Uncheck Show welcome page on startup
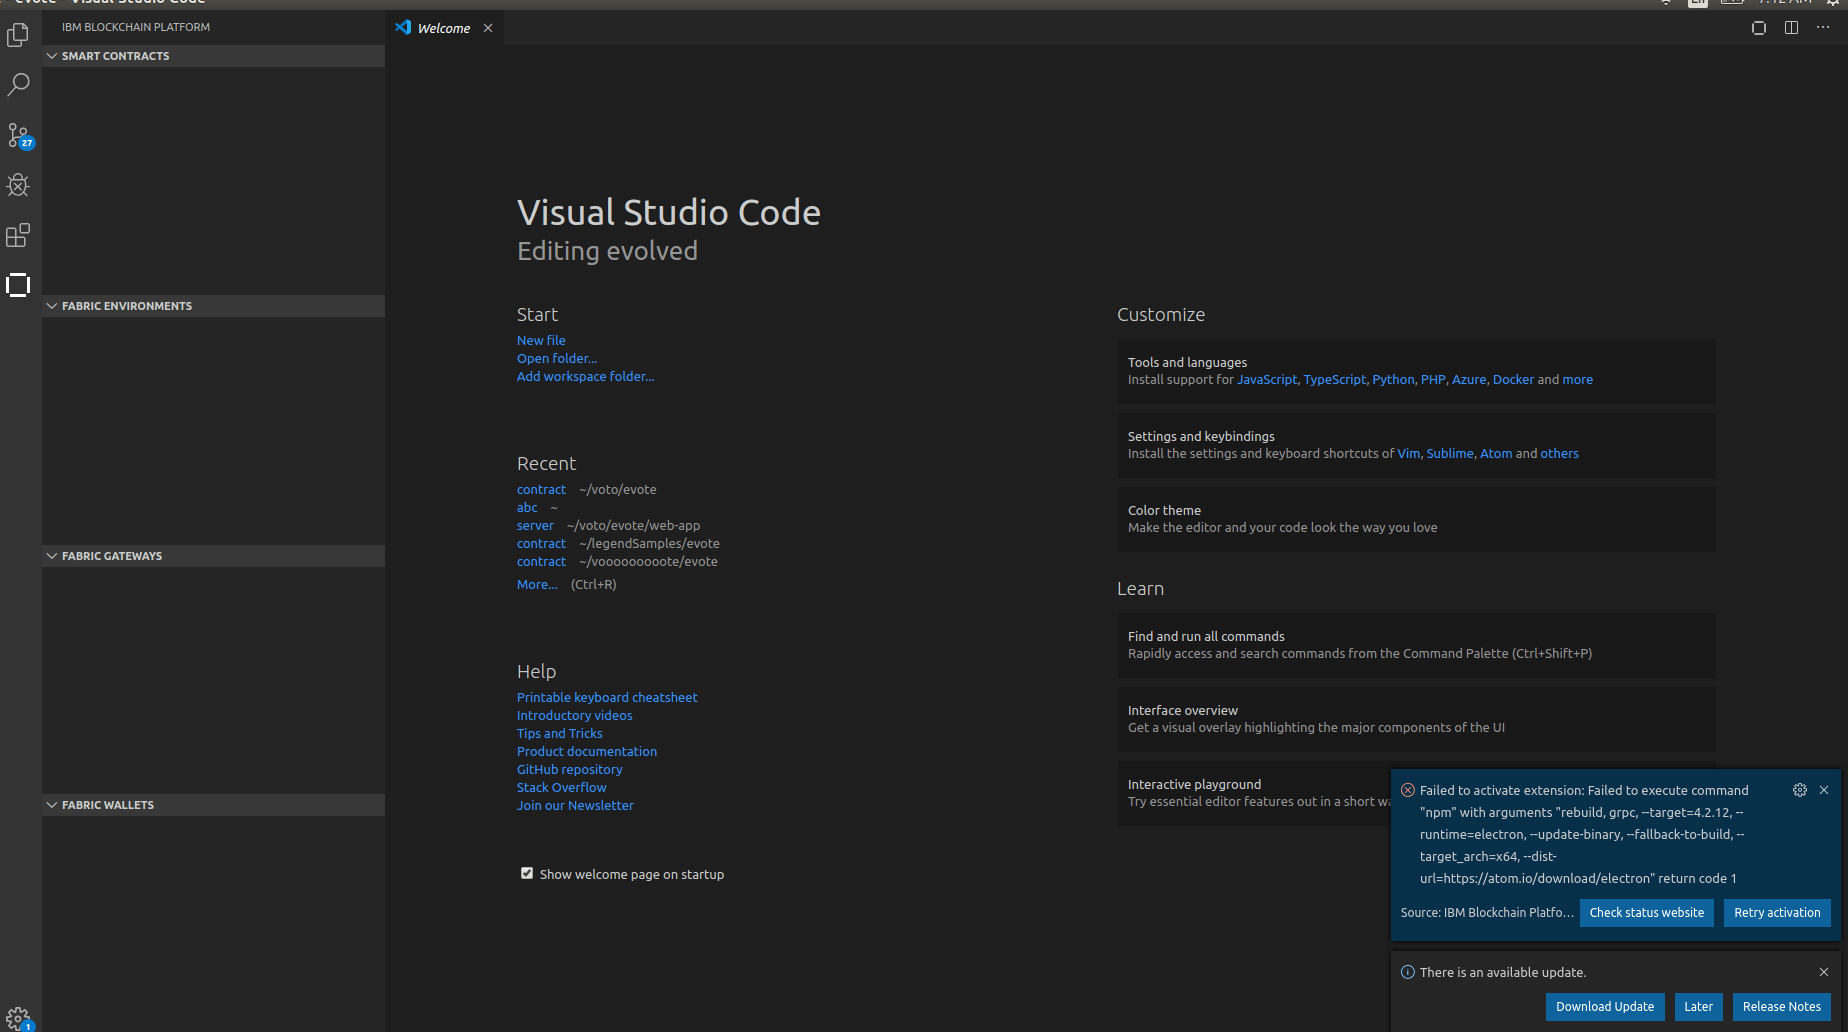Viewport: 1848px width, 1032px height. [x=527, y=873]
